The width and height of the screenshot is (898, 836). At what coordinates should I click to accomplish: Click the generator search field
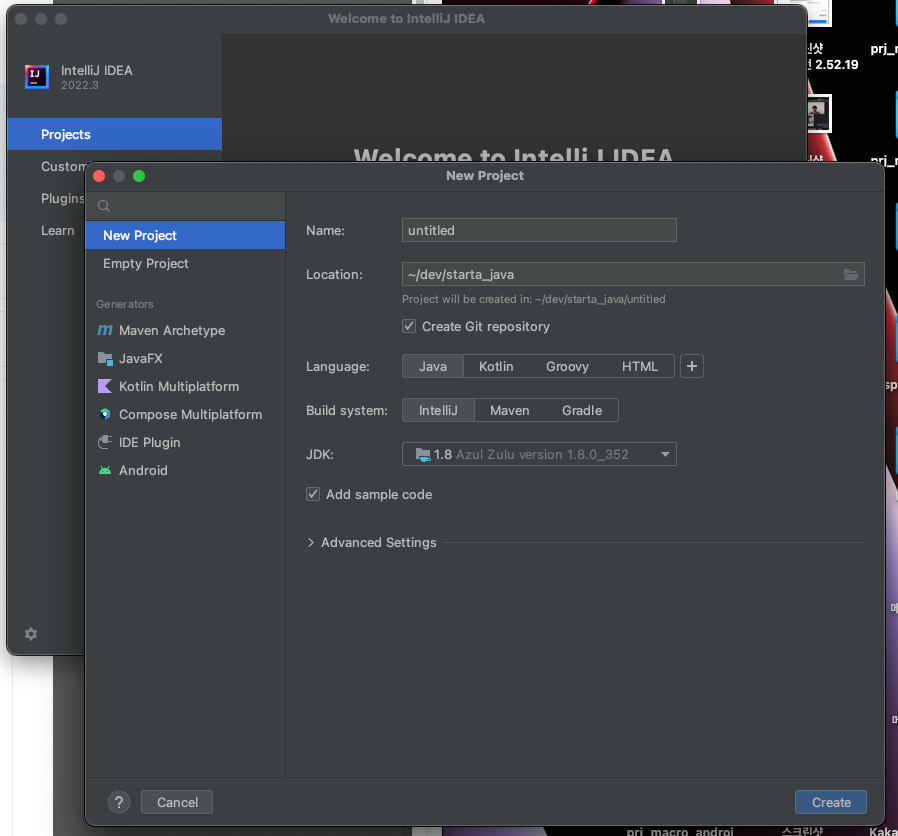[185, 206]
